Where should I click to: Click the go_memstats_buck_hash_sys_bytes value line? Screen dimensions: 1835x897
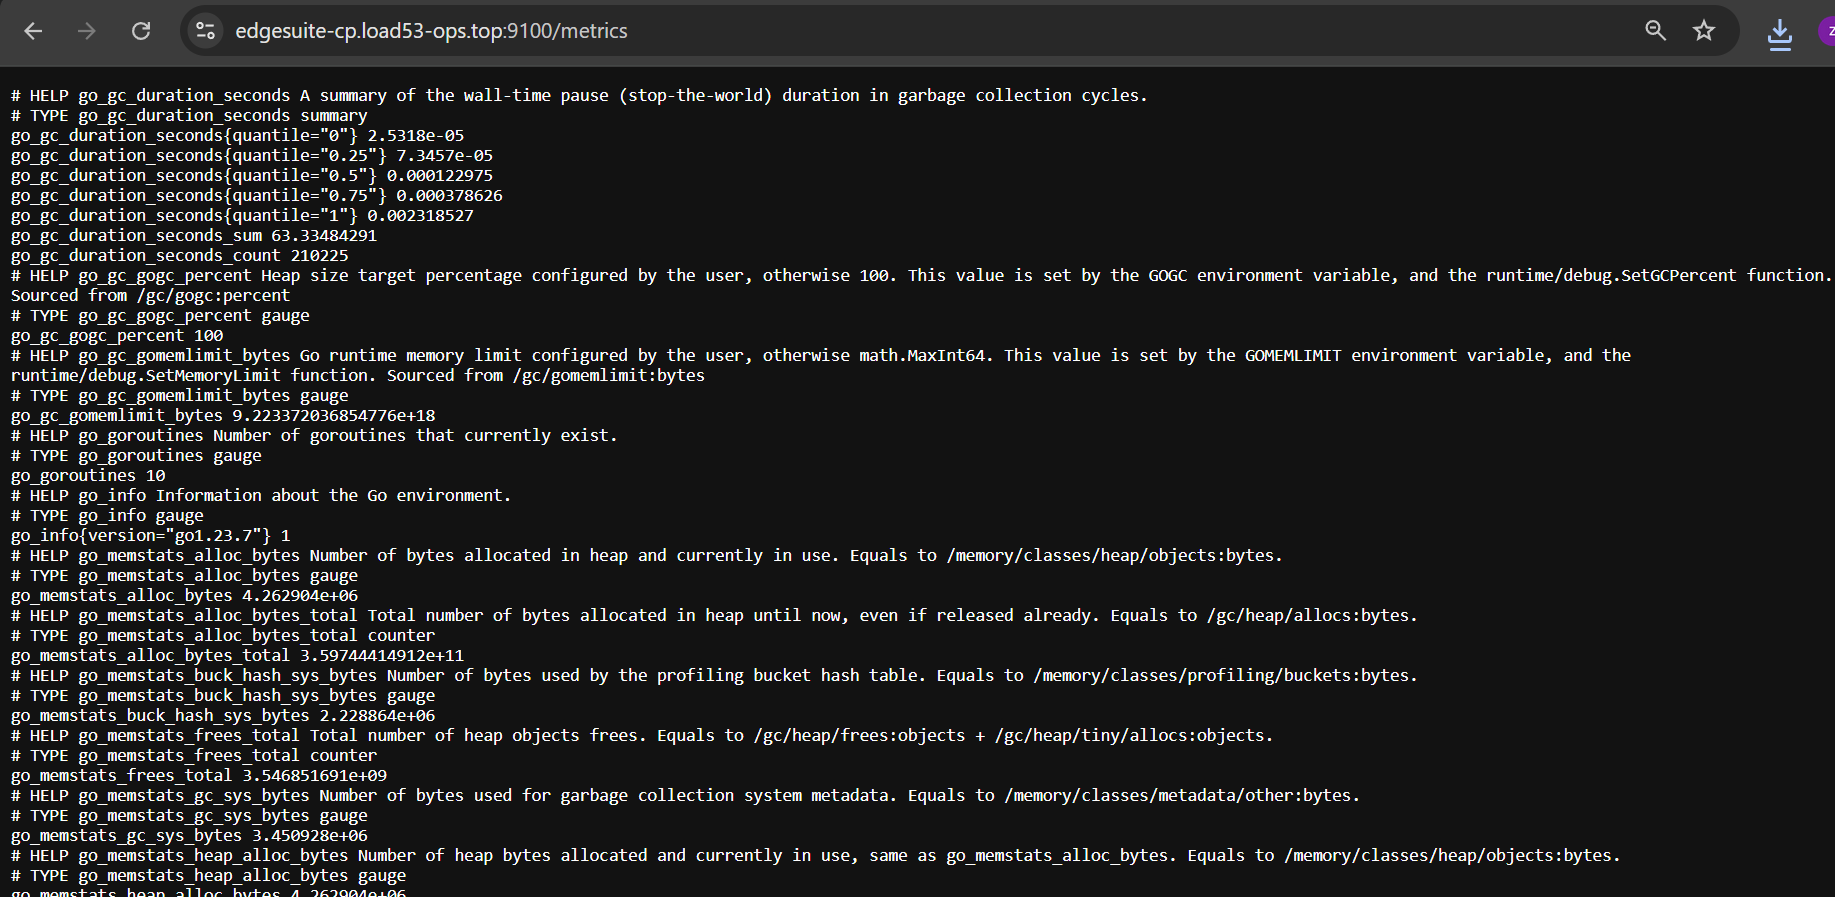(223, 716)
